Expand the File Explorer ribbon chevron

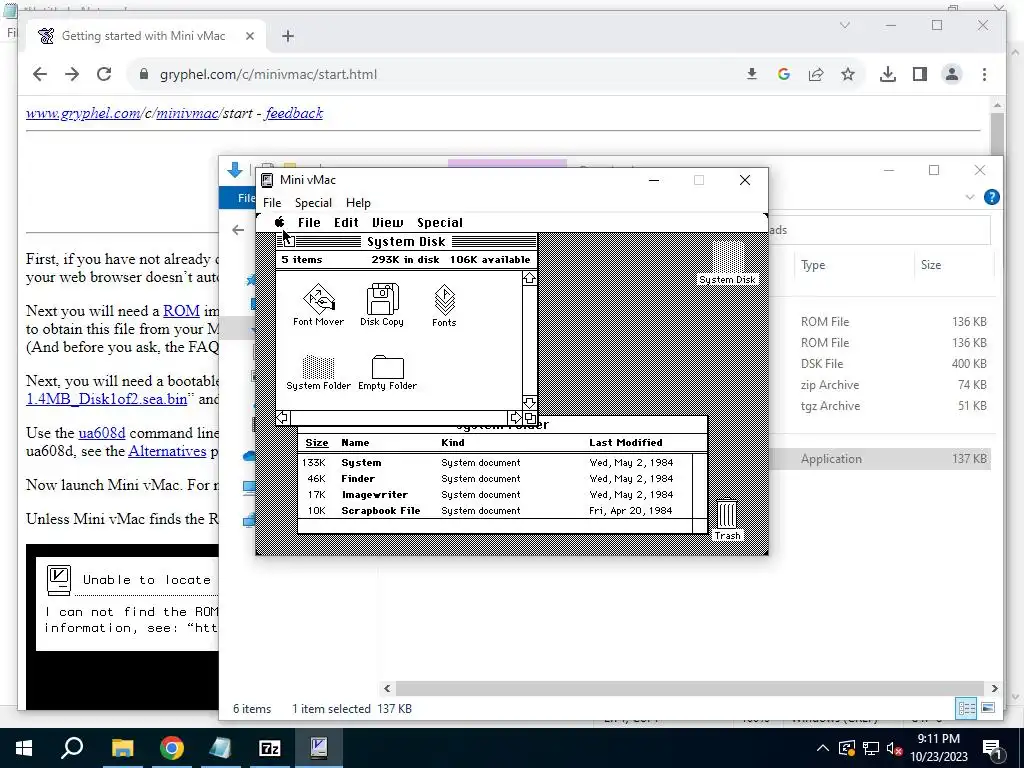tap(970, 197)
